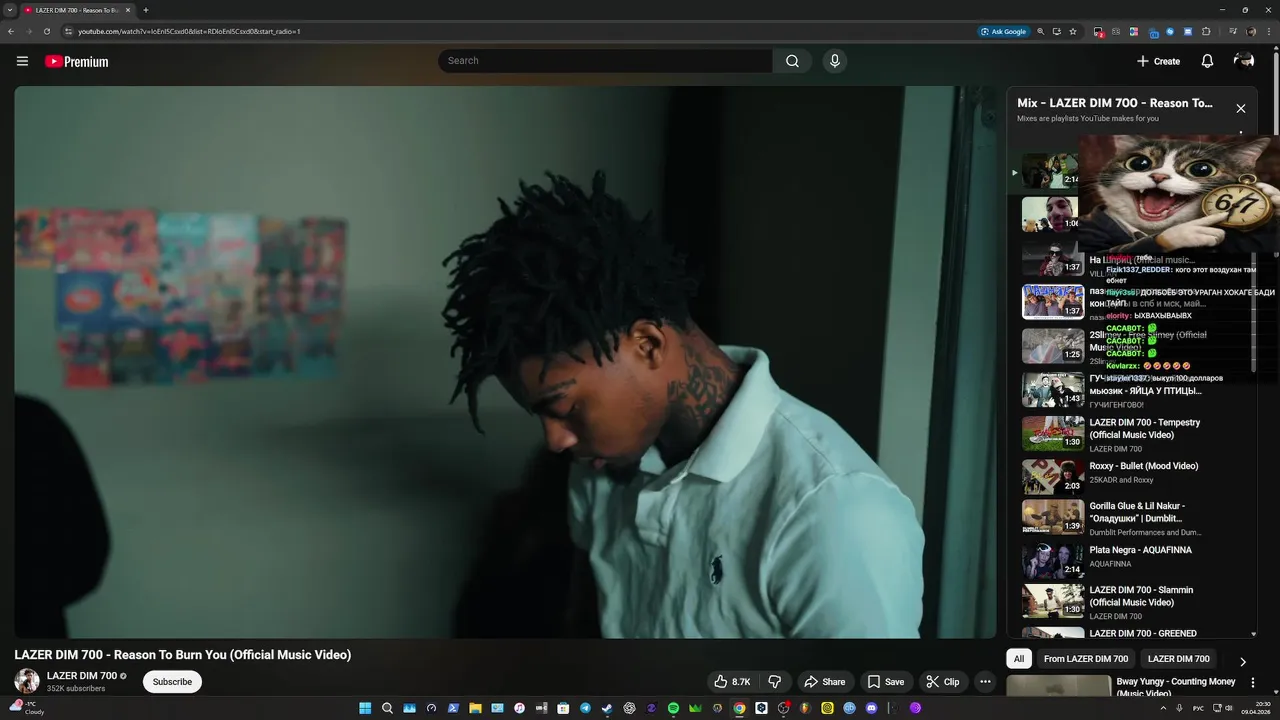The image size is (1280, 720).
Task: Open a new browser tab
Action: 145,10
